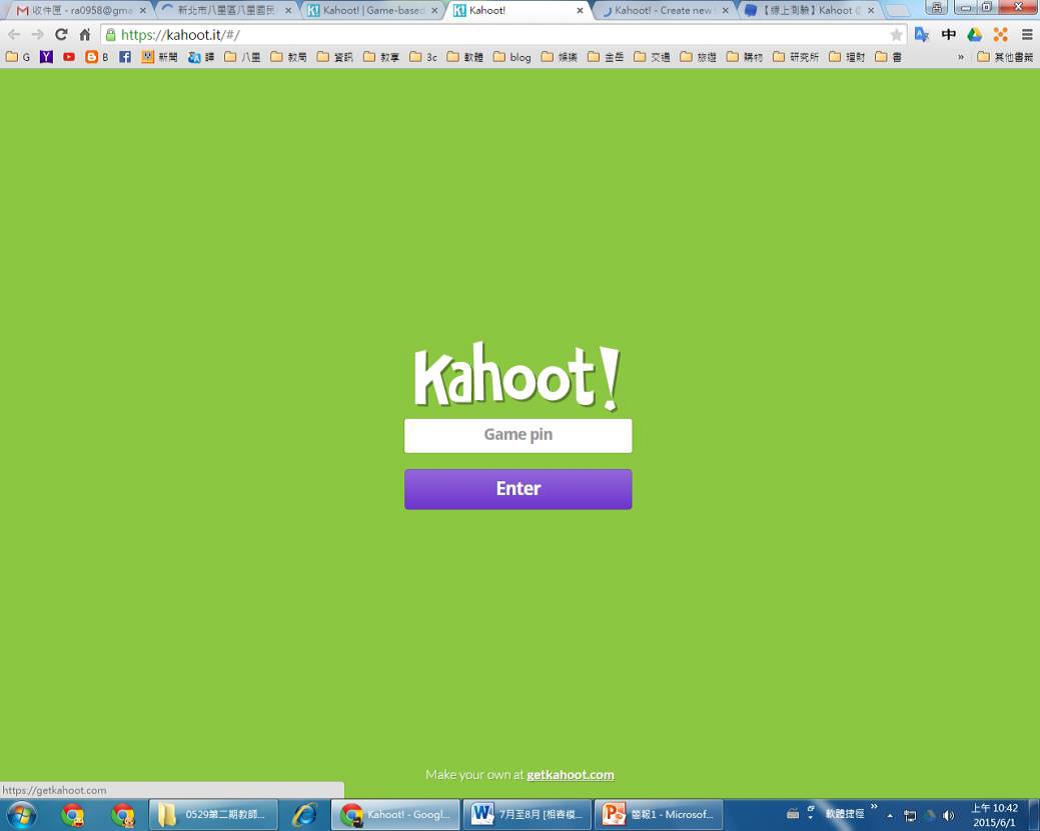Switch to the Gmail inbox tab
1040x831 pixels.
click(x=75, y=10)
